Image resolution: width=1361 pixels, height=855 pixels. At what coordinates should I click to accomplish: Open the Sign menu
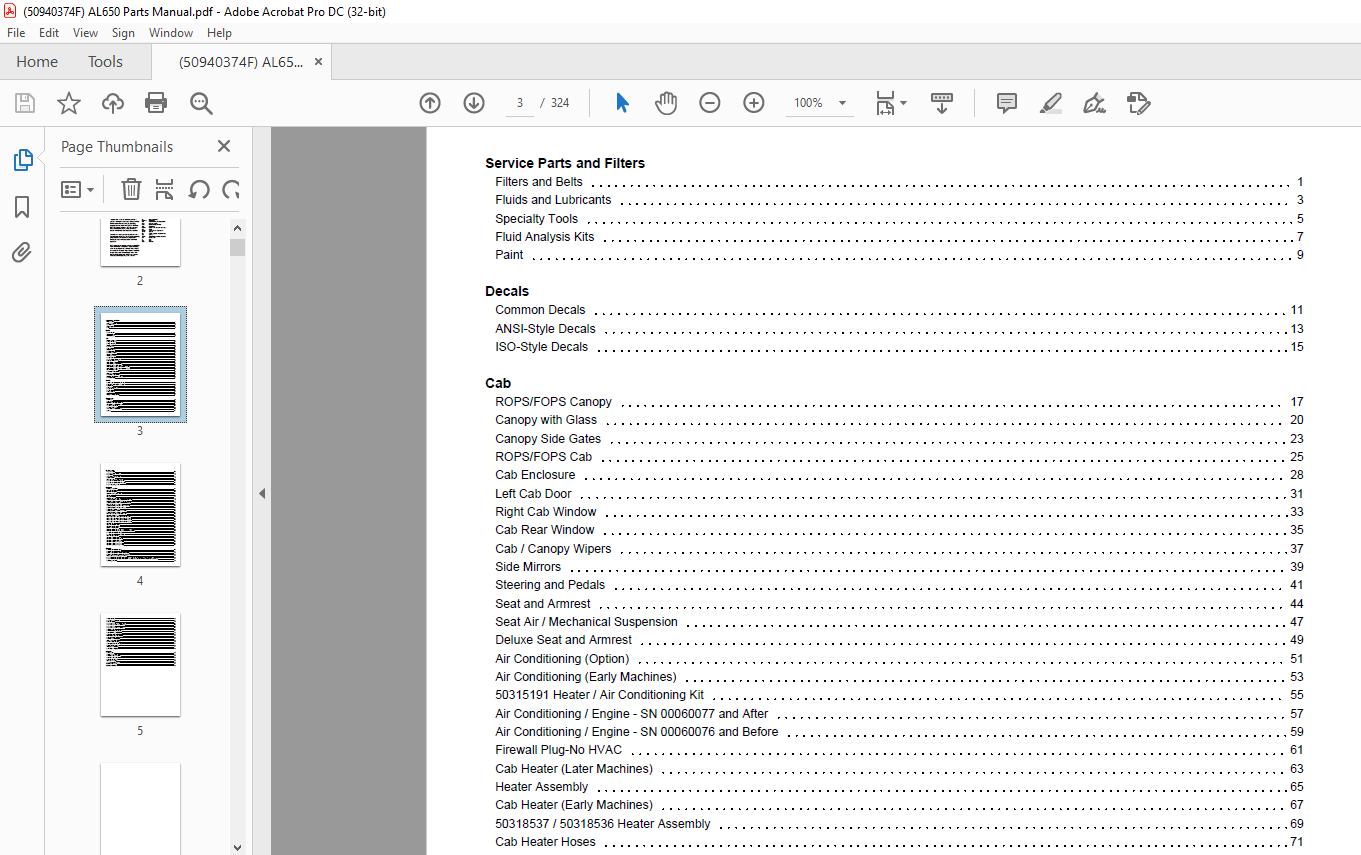tap(123, 33)
